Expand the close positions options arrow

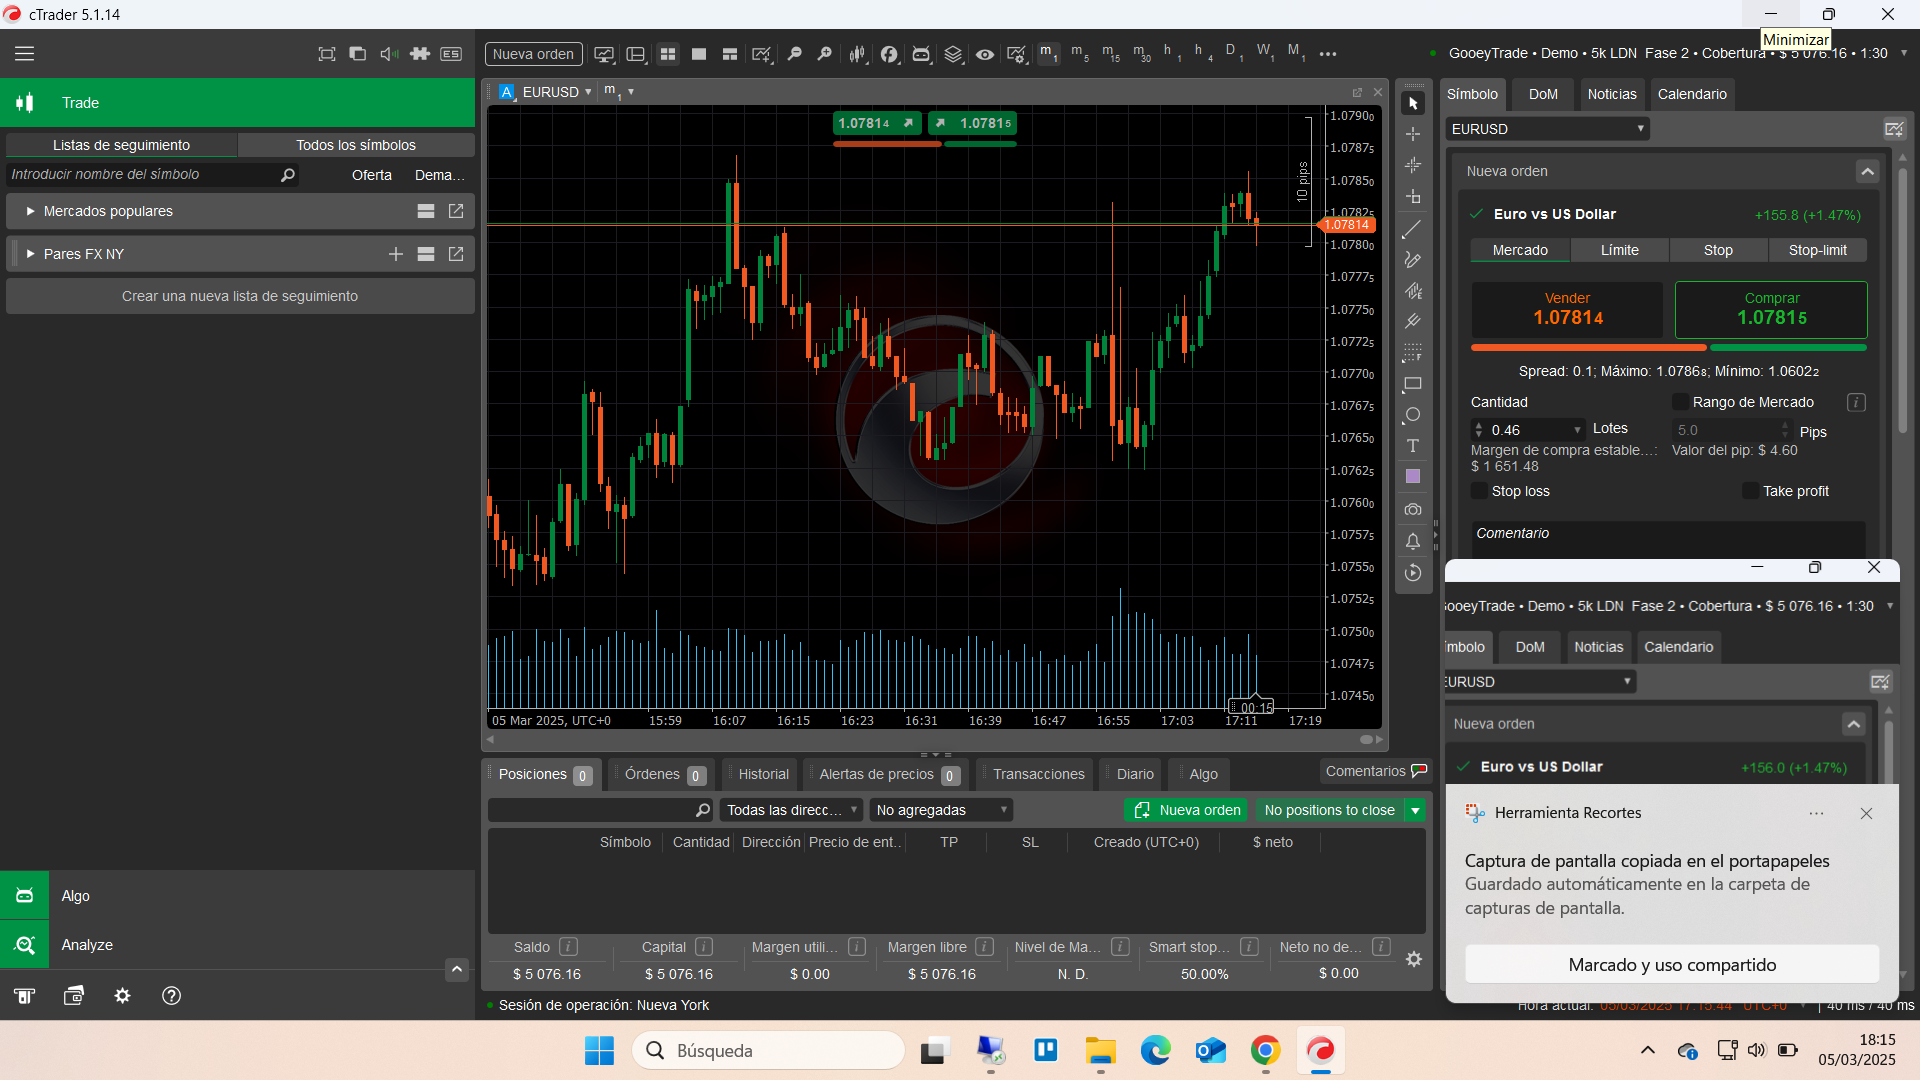pyautogui.click(x=1415, y=810)
